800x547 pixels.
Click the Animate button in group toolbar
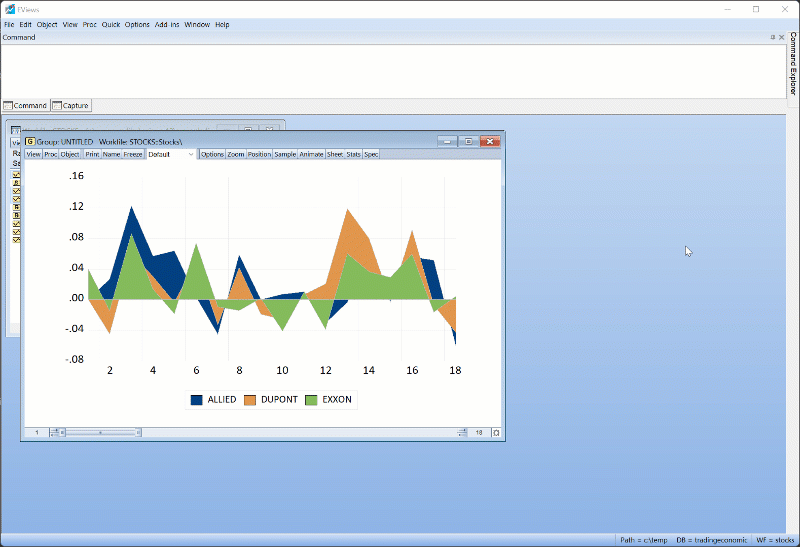tap(312, 155)
